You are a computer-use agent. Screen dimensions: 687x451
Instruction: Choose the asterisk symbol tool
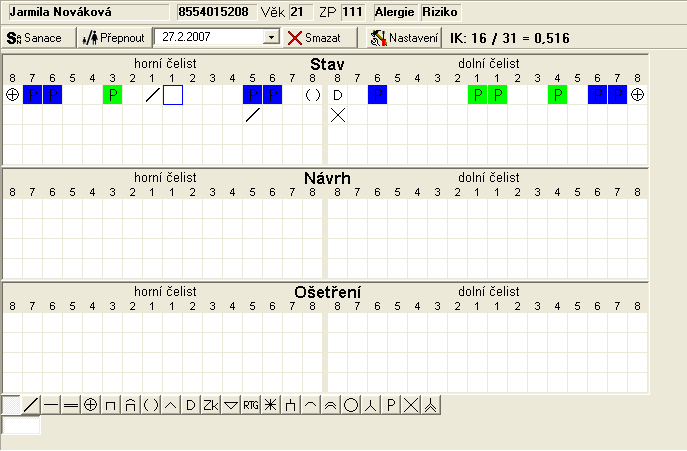tap(270, 405)
